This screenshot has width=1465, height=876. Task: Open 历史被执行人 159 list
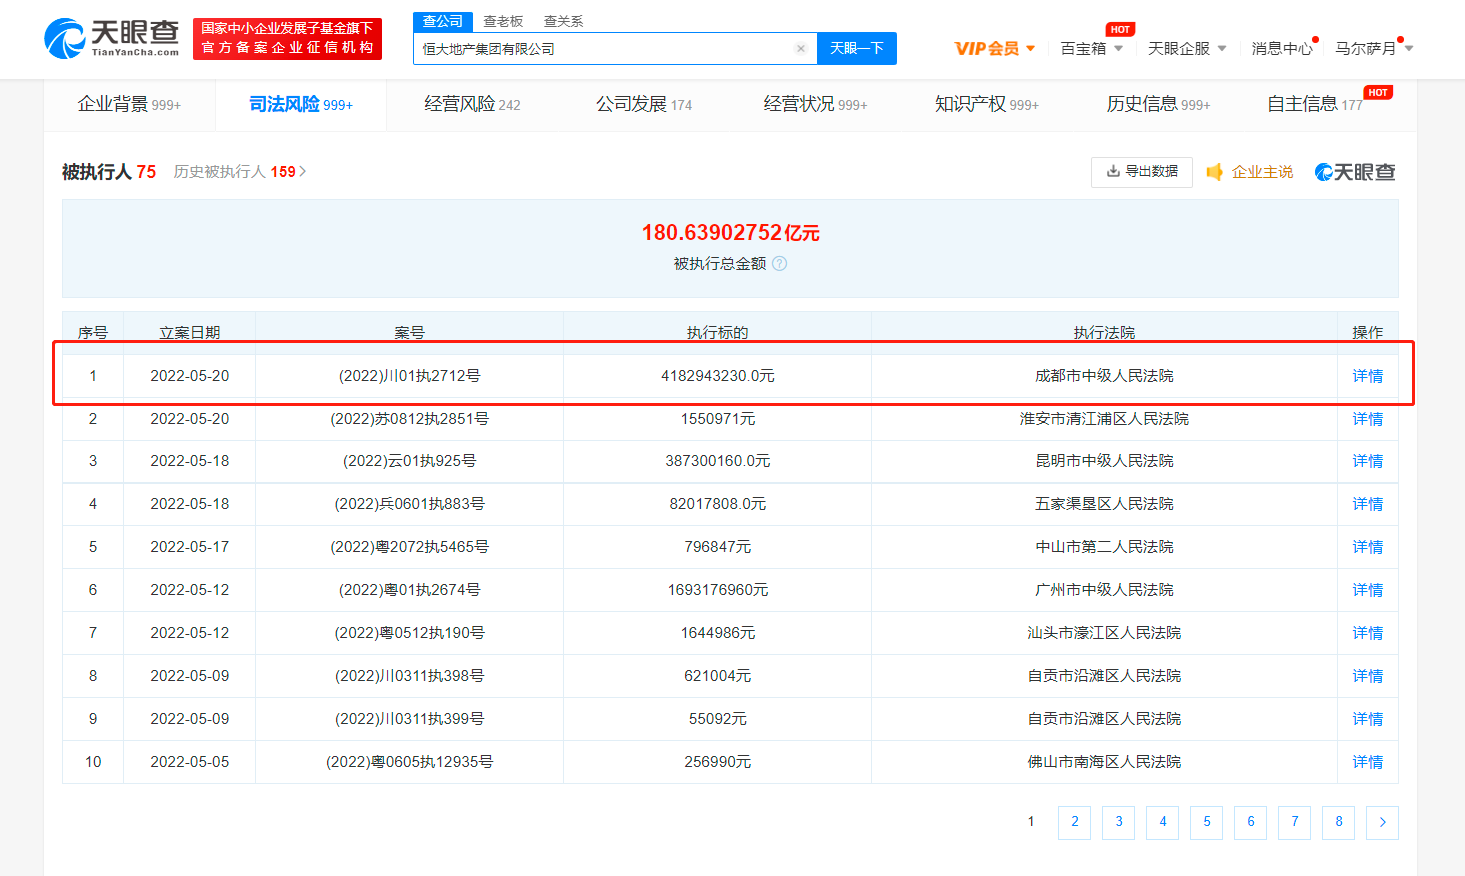240,172
